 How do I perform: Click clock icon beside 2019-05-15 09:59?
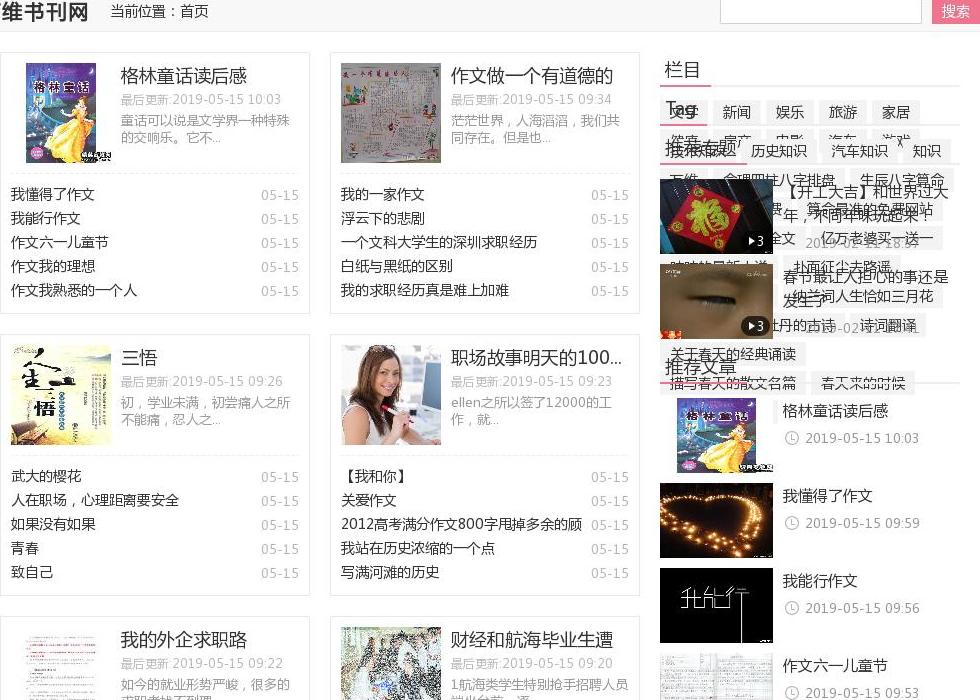[792, 523]
